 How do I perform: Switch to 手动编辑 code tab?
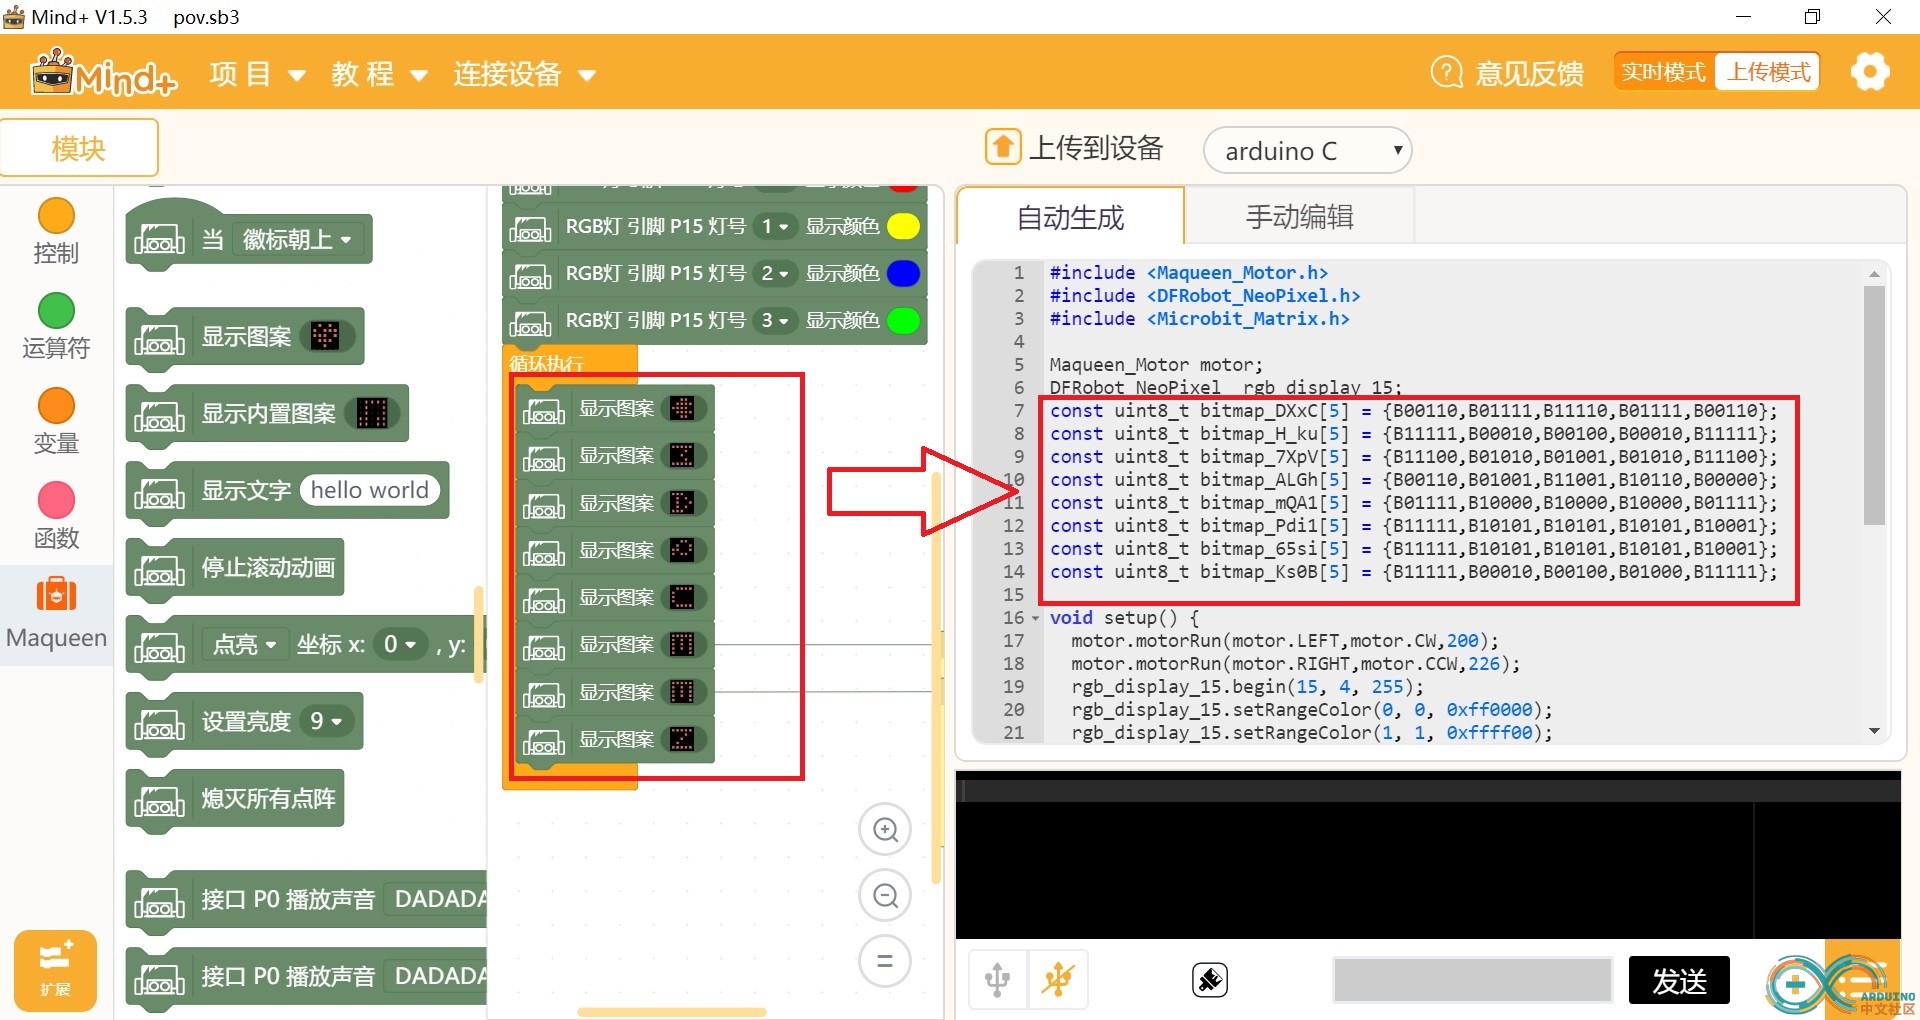1300,216
